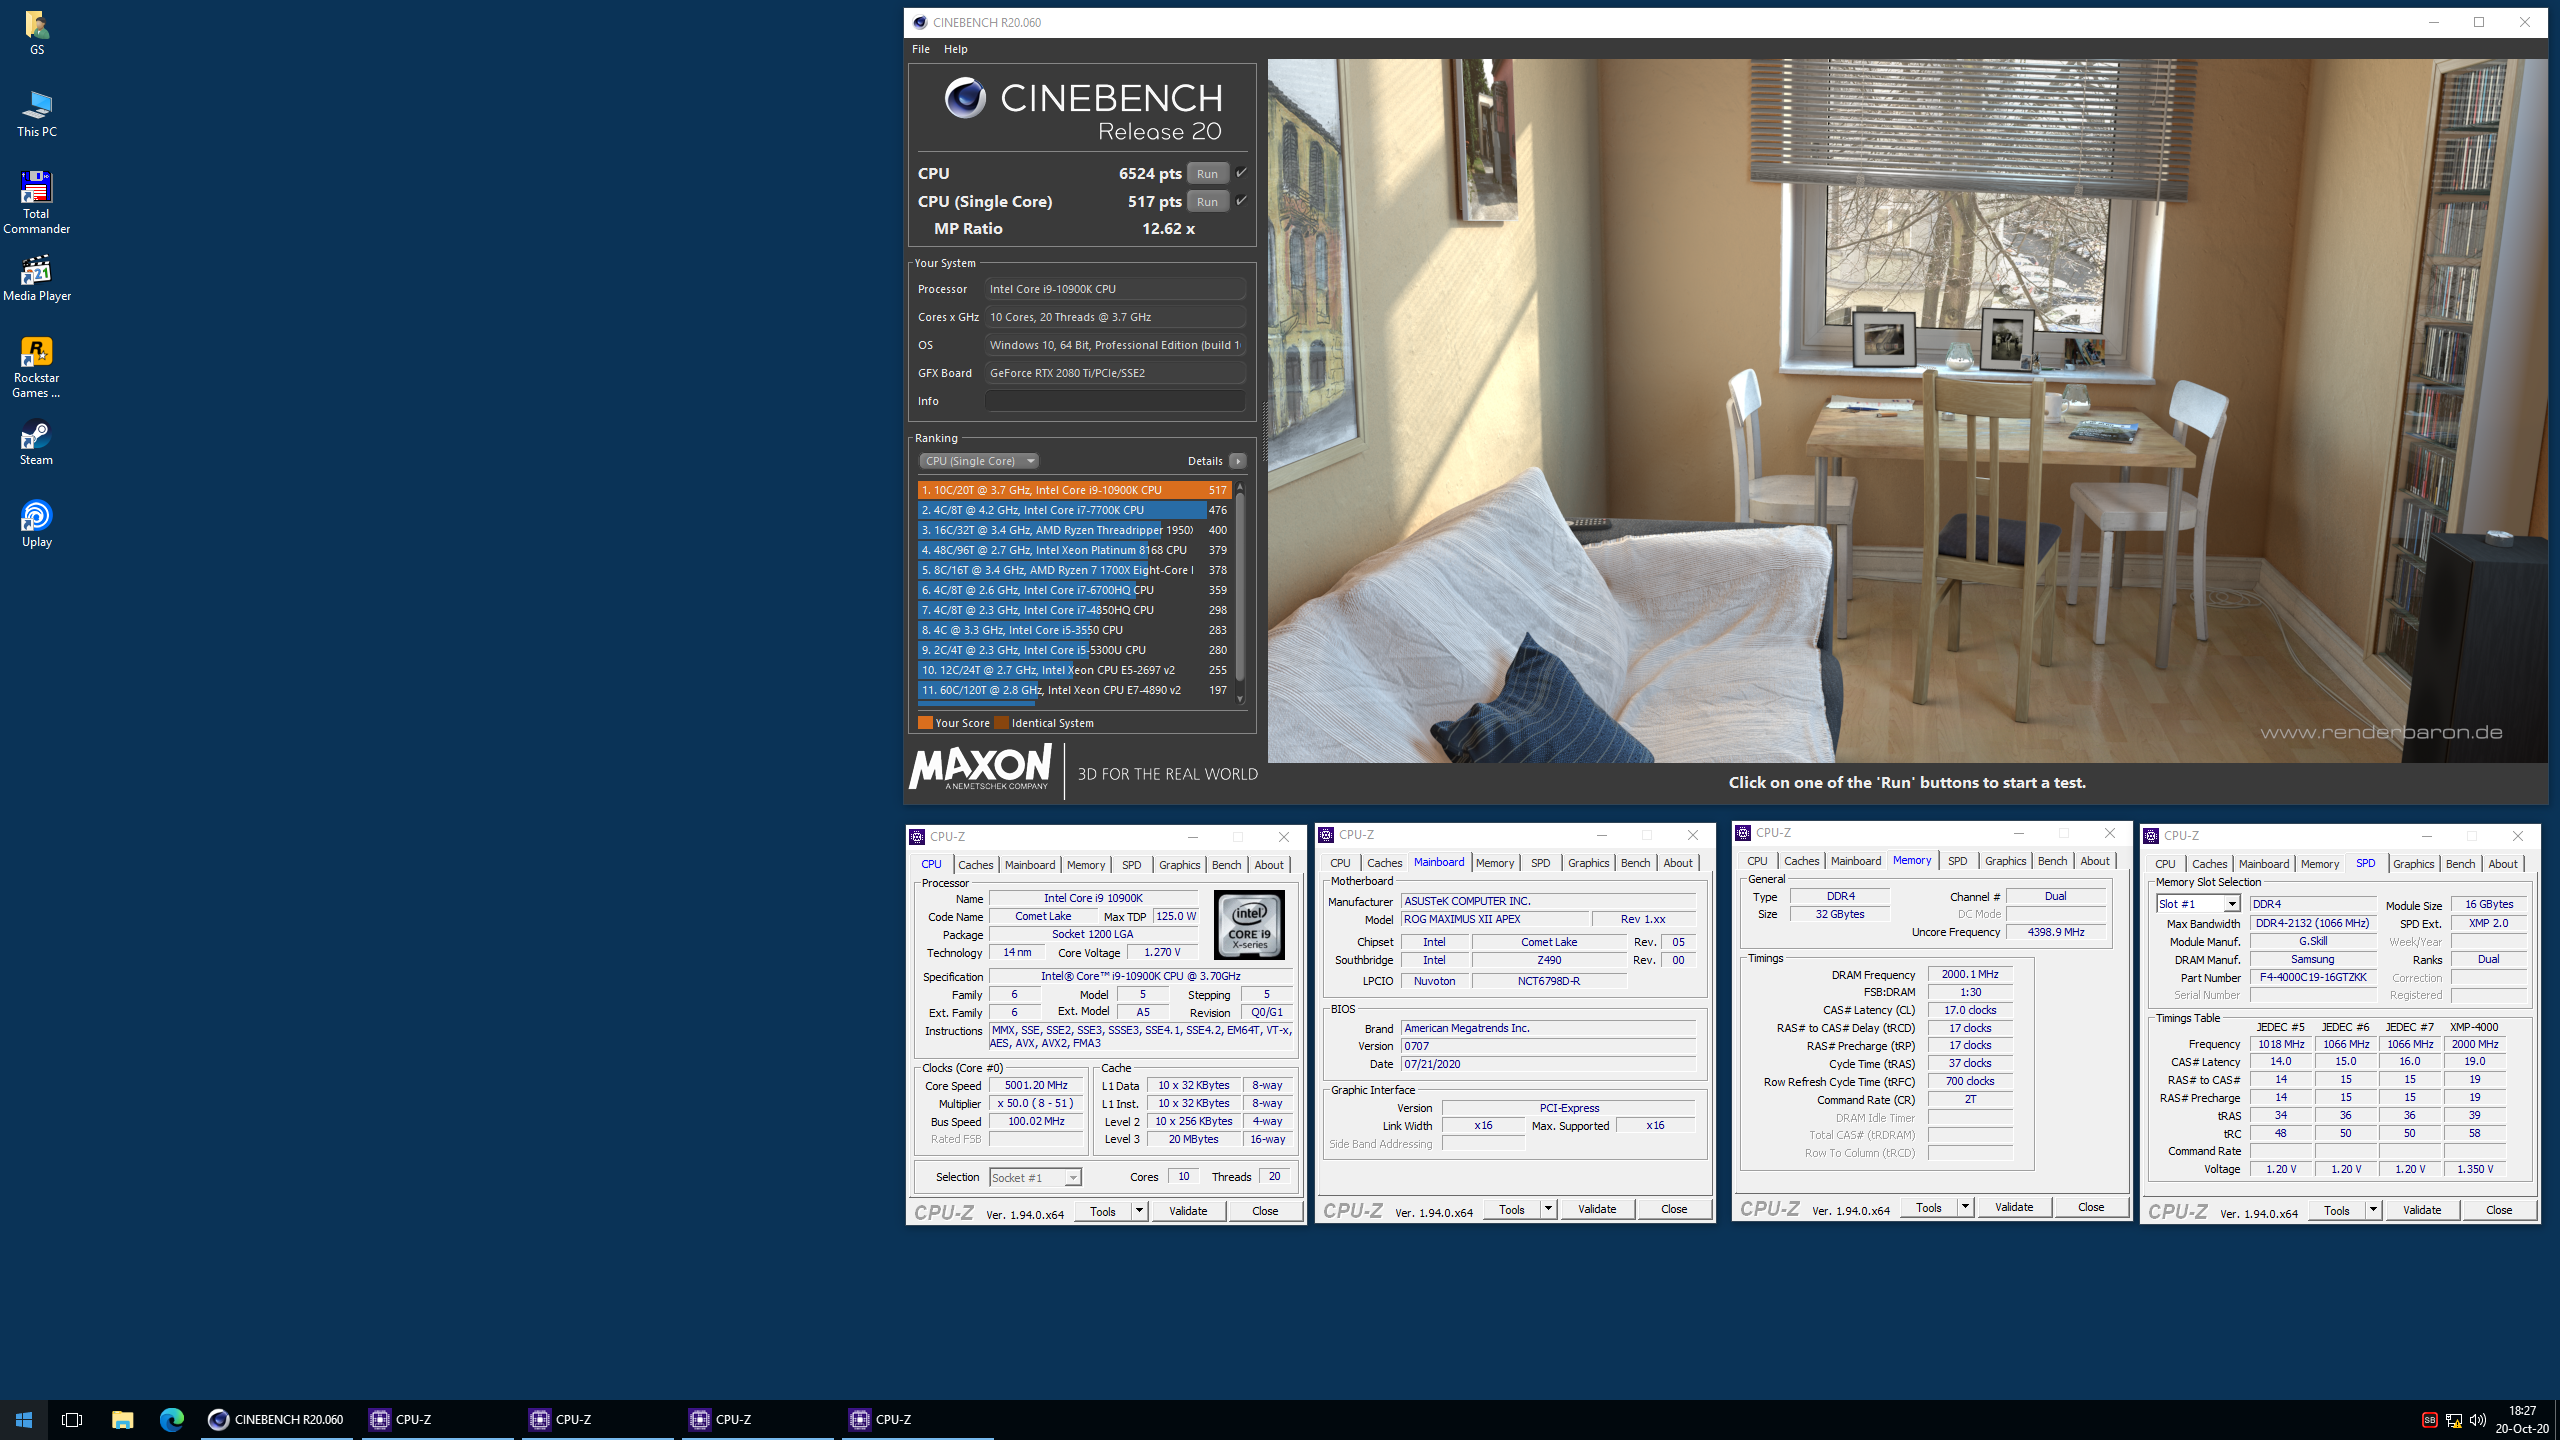Select ranking row Intel Core i9-10900K CPU
Screen dimensions: 2560x1440
pos(1074,490)
